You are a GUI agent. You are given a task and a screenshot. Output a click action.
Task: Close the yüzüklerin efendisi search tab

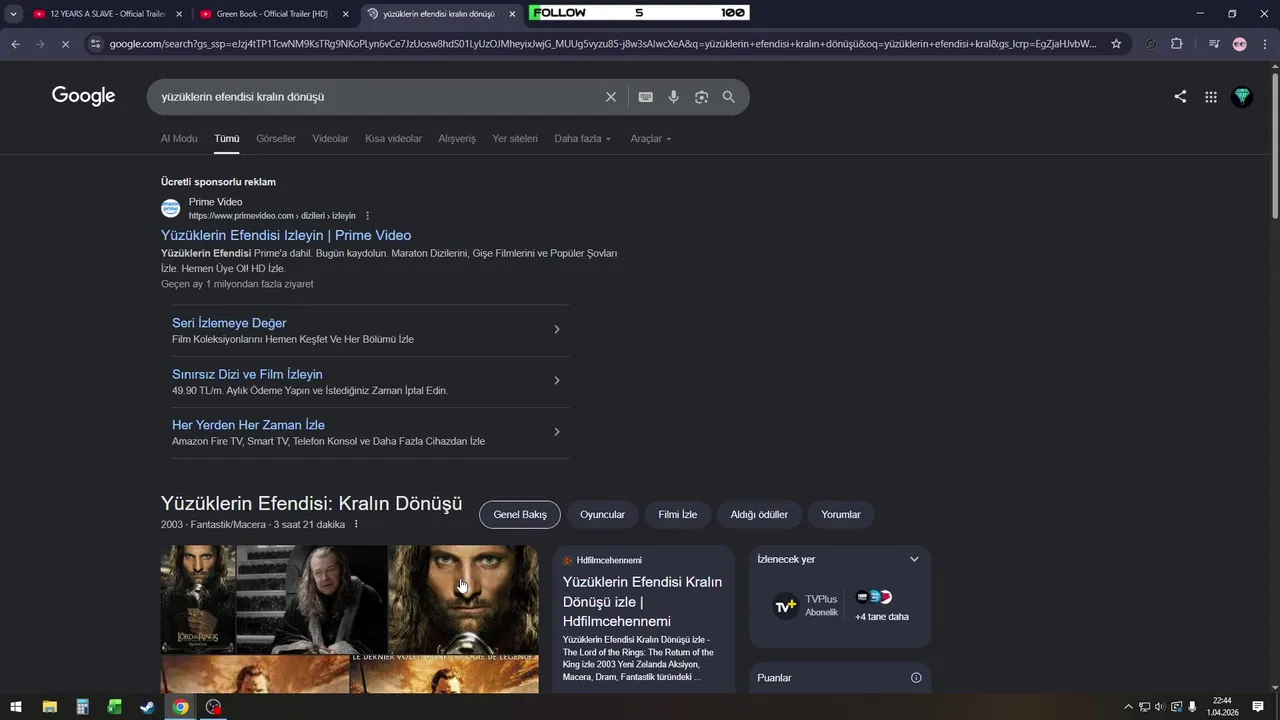(x=512, y=14)
